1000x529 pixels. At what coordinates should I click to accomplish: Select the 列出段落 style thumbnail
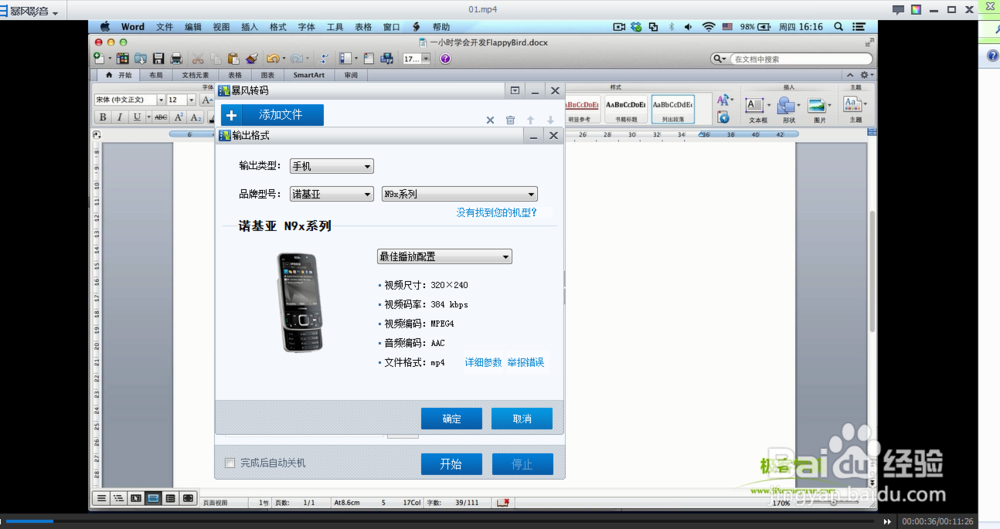click(672, 109)
